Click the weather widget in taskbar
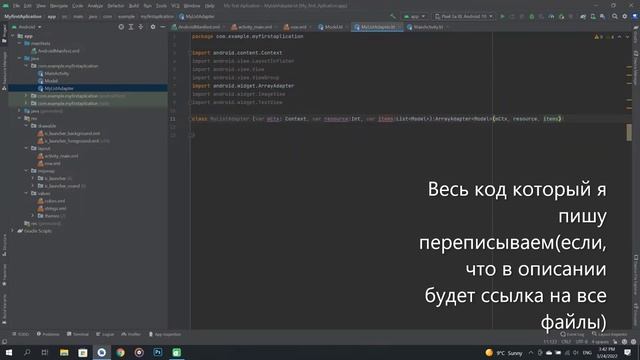 tap(504, 353)
